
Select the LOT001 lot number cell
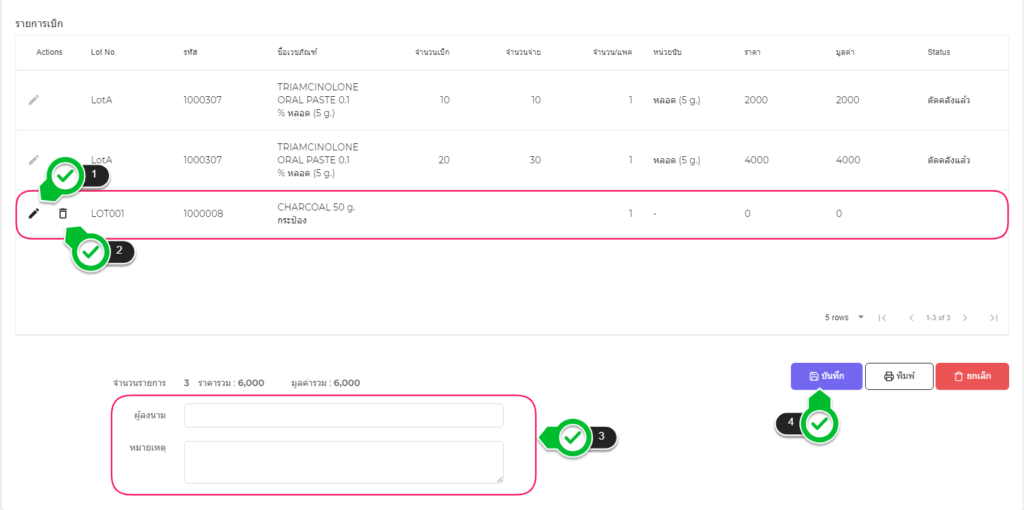click(x=107, y=213)
